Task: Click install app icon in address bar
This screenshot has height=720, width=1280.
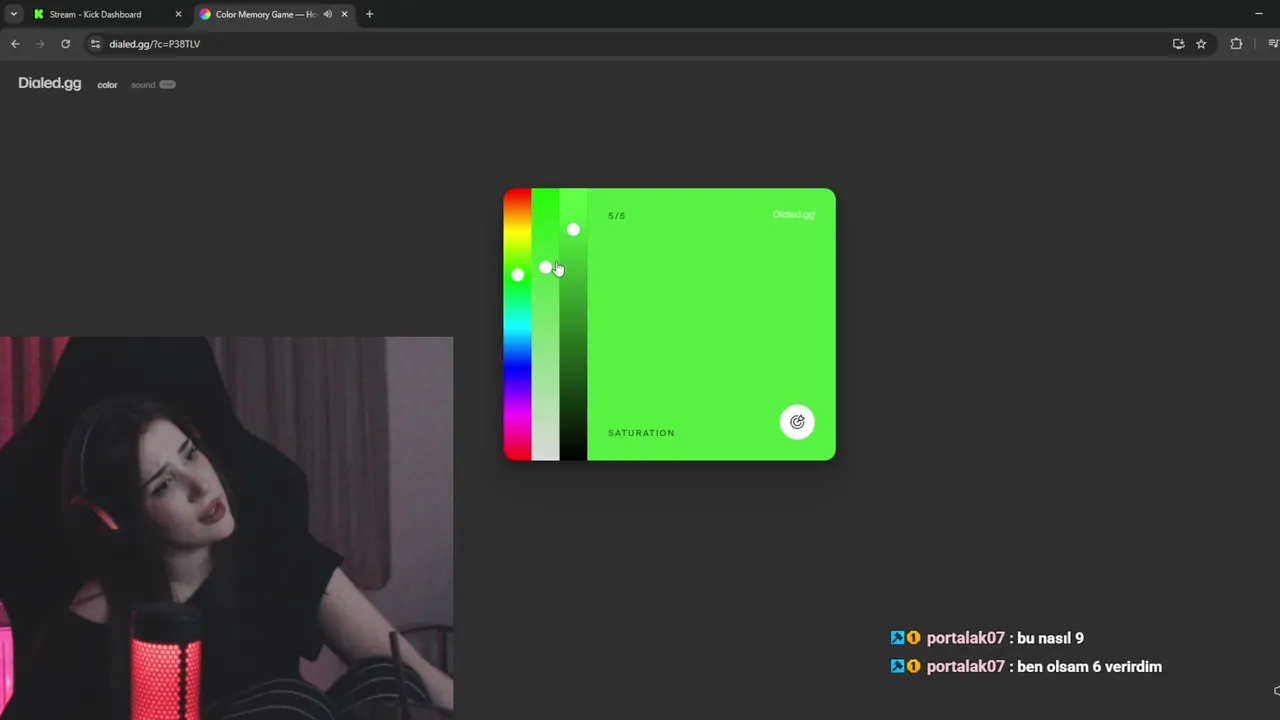Action: [1178, 44]
